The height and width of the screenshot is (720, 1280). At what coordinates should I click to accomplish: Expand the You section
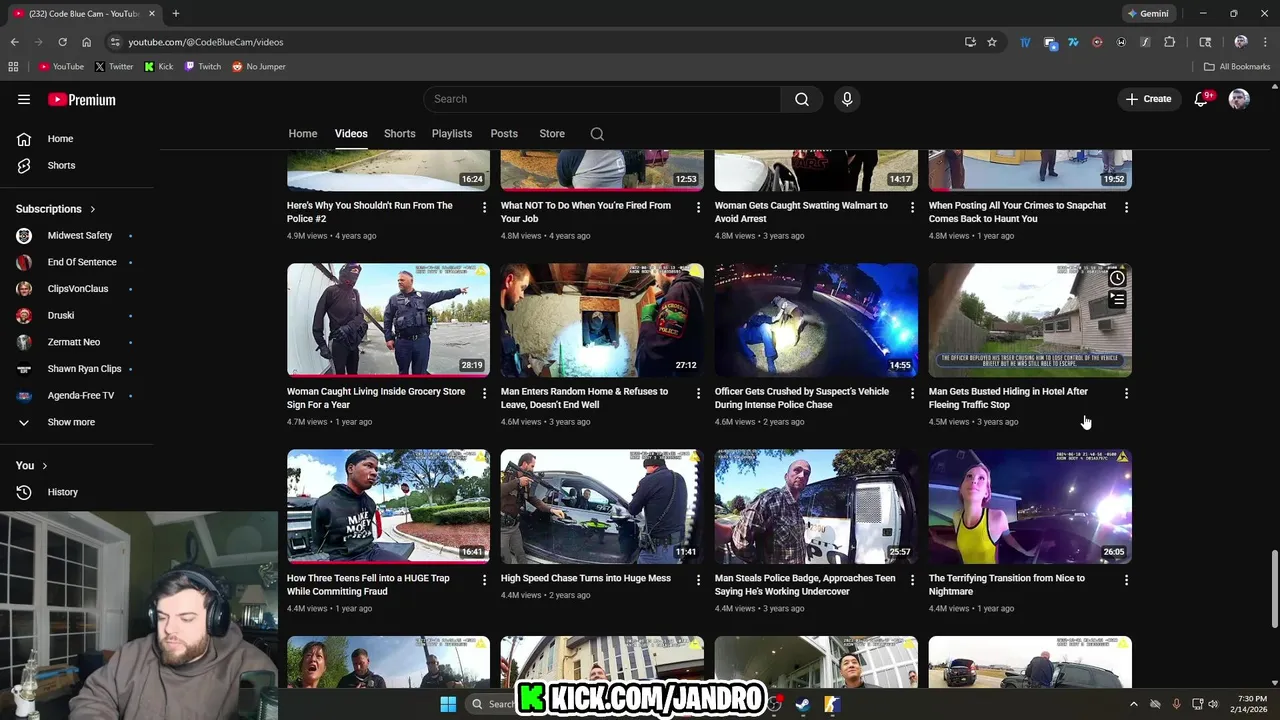click(x=32, y=466)
